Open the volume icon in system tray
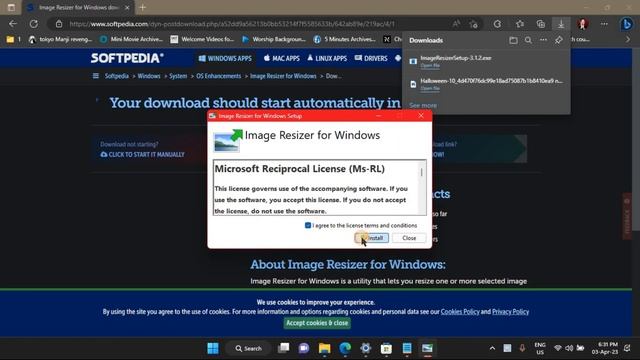 click(569, 348)
